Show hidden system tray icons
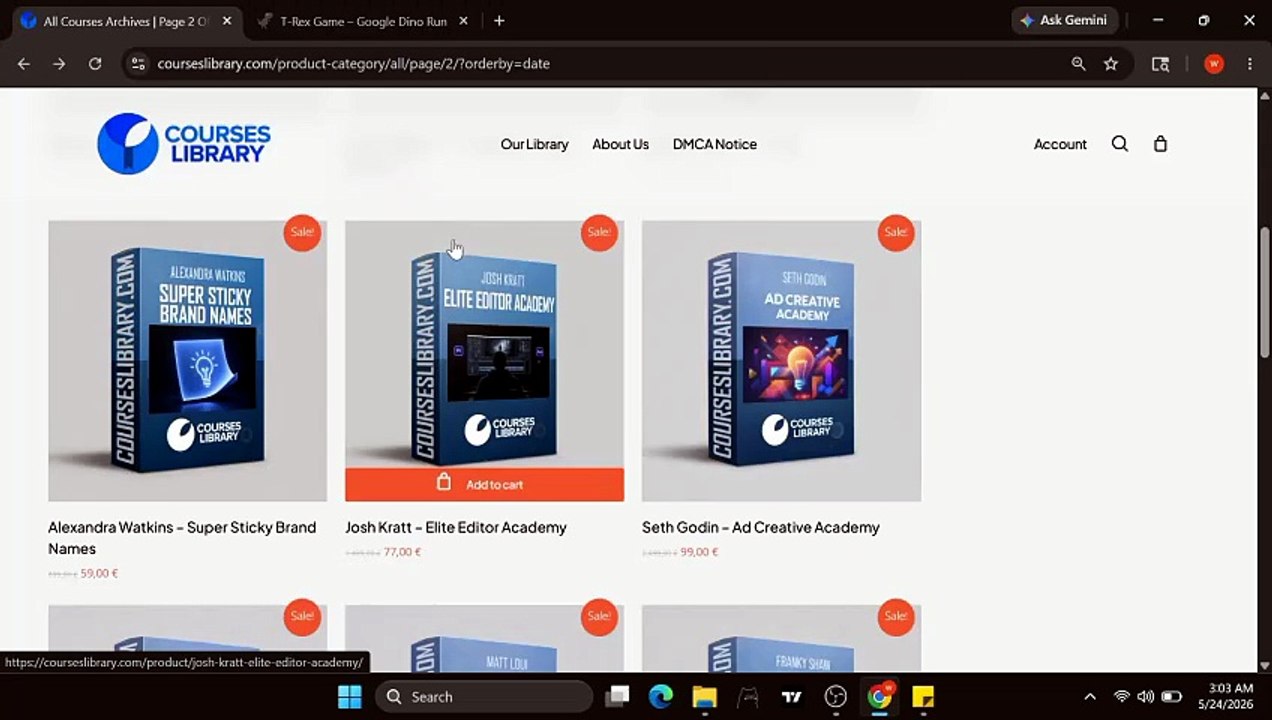This screenshot has height=720, width=1272. tap(1090, 697)
